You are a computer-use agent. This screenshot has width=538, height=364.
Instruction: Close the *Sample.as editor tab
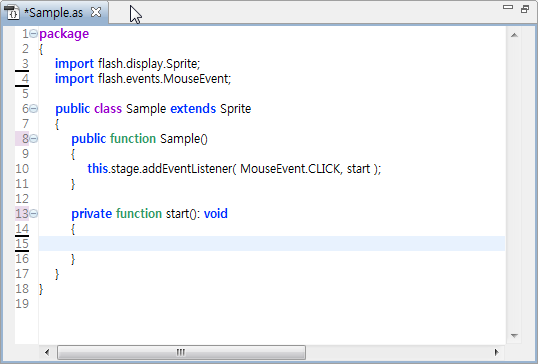[x=96, y=12]
